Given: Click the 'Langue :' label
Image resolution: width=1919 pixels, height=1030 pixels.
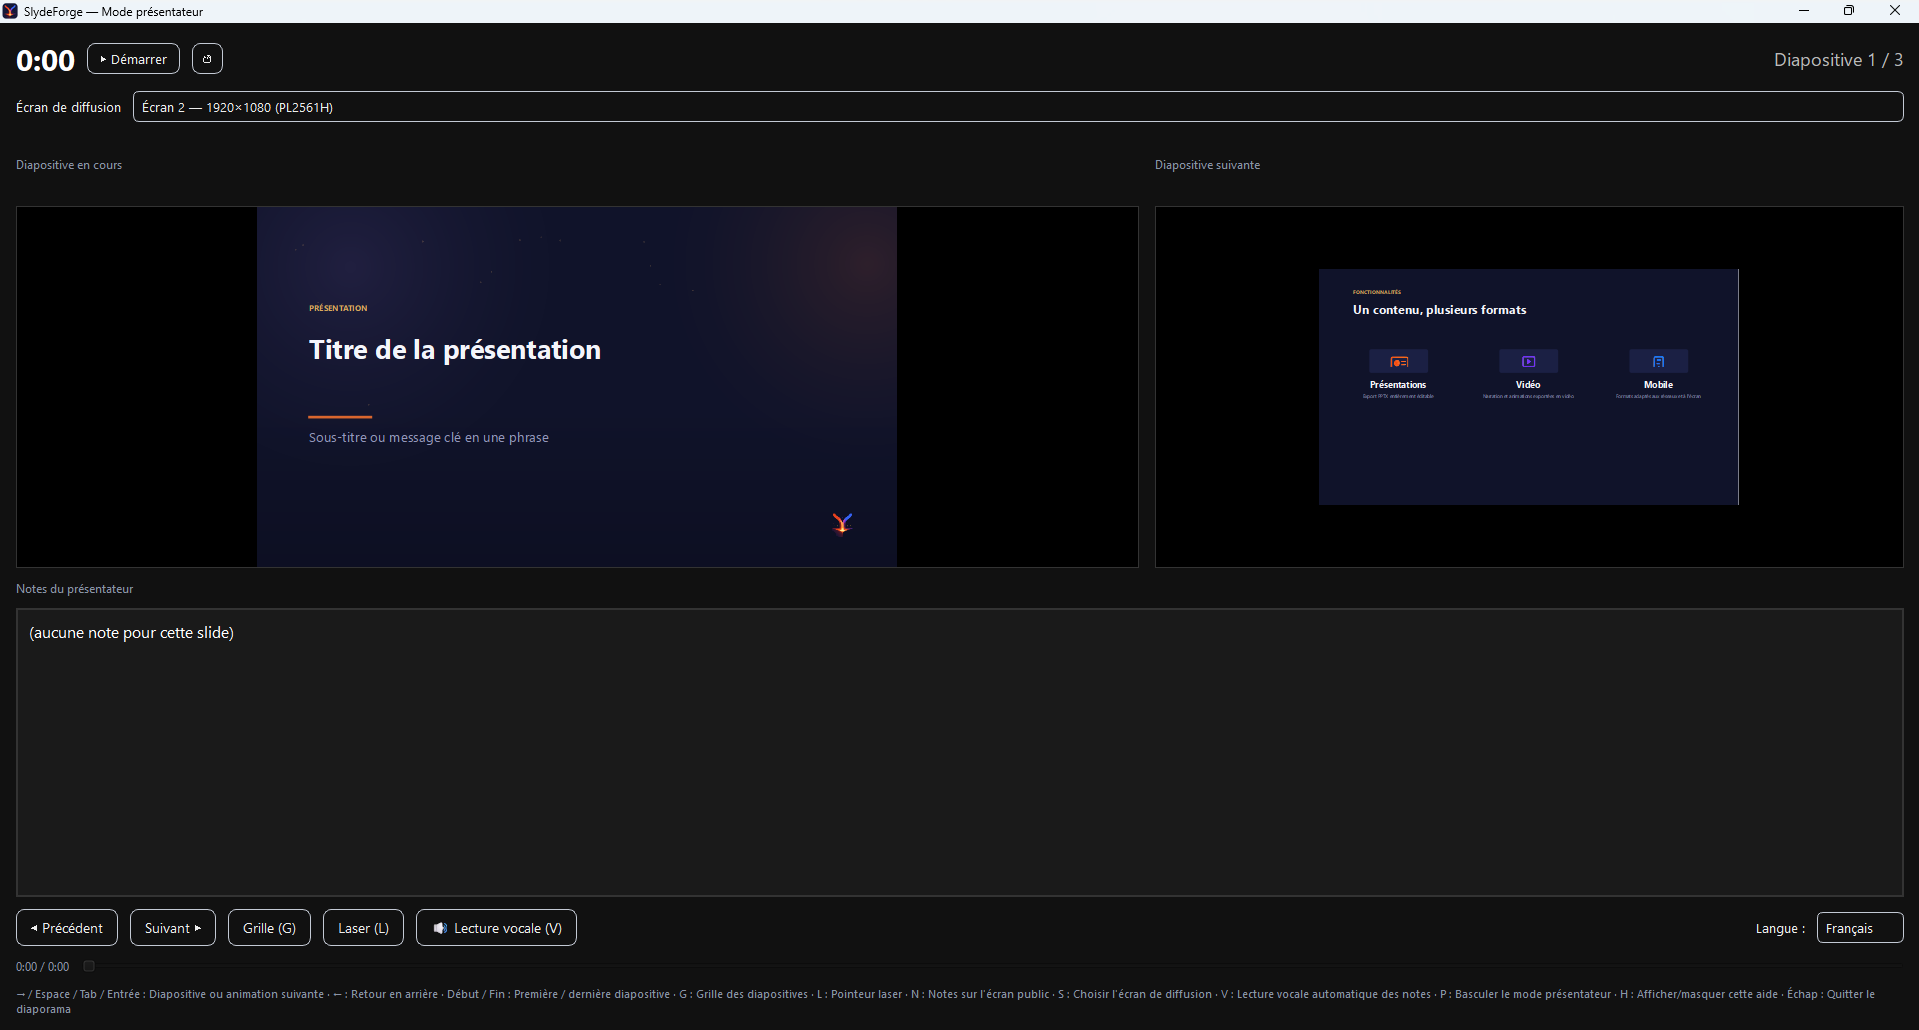Looking at the screenshot, I should [1780, 928].
